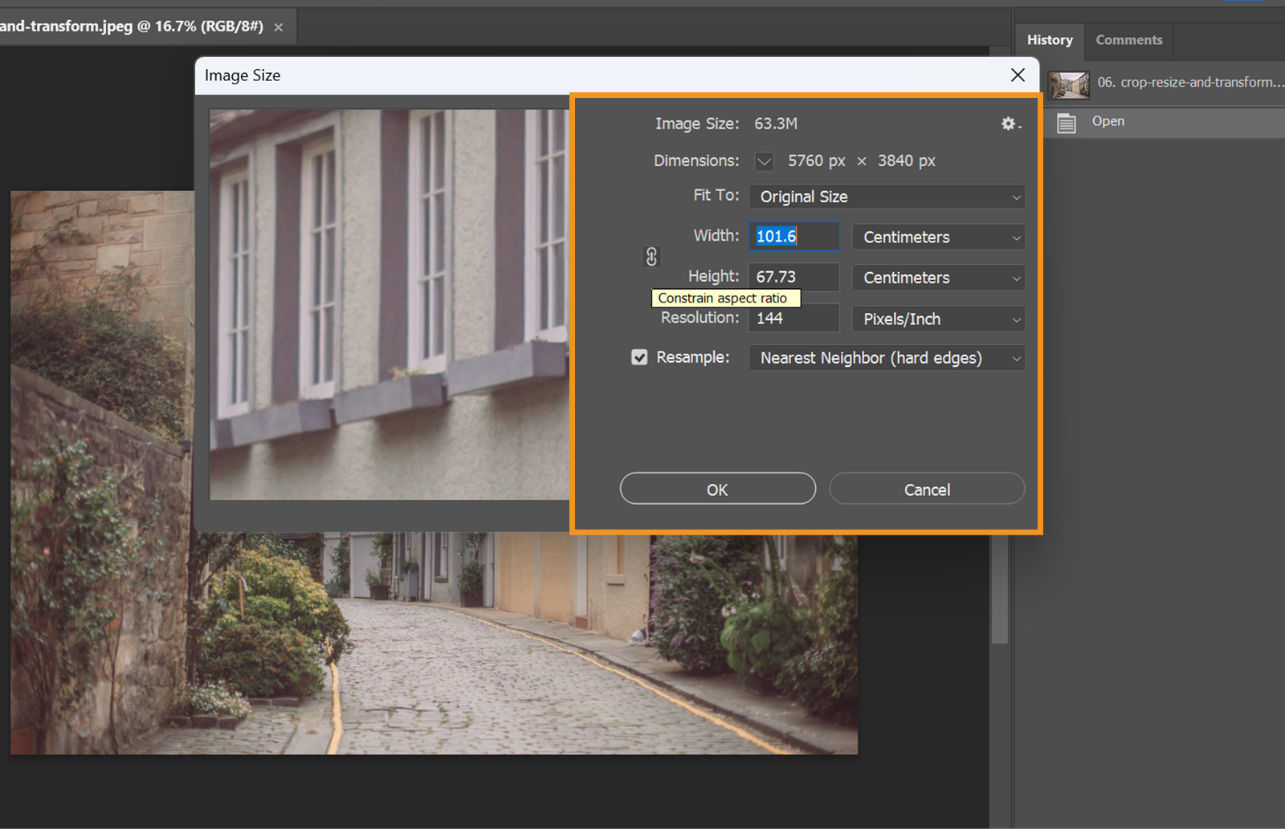The width and height of the screenshot is (1285, 829).
Task: Cancel the Image Size dialog
Action: click(x=926, y=489)
